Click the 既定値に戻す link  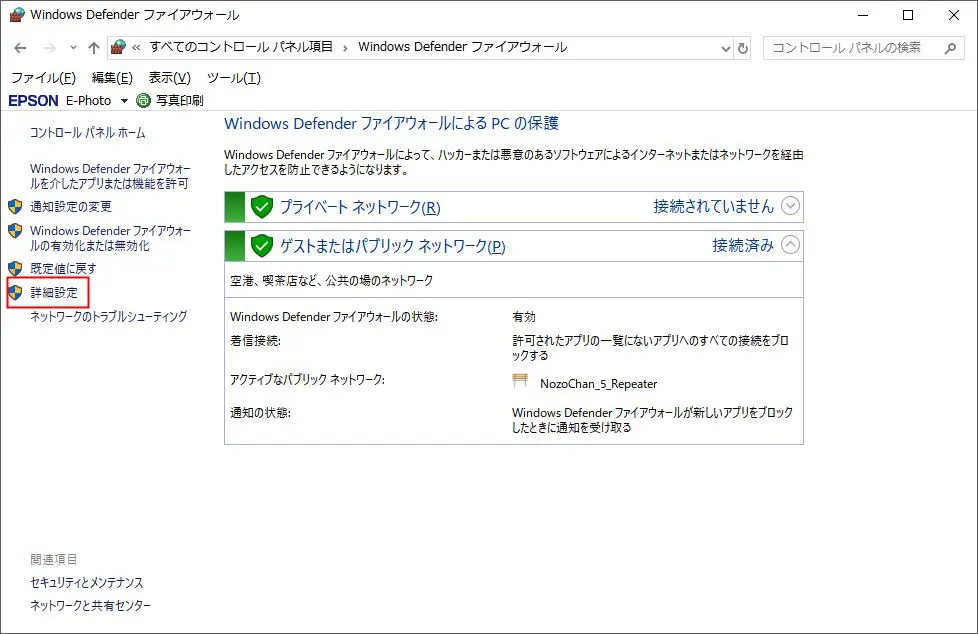pyautogui.click(x=63, y=269)
